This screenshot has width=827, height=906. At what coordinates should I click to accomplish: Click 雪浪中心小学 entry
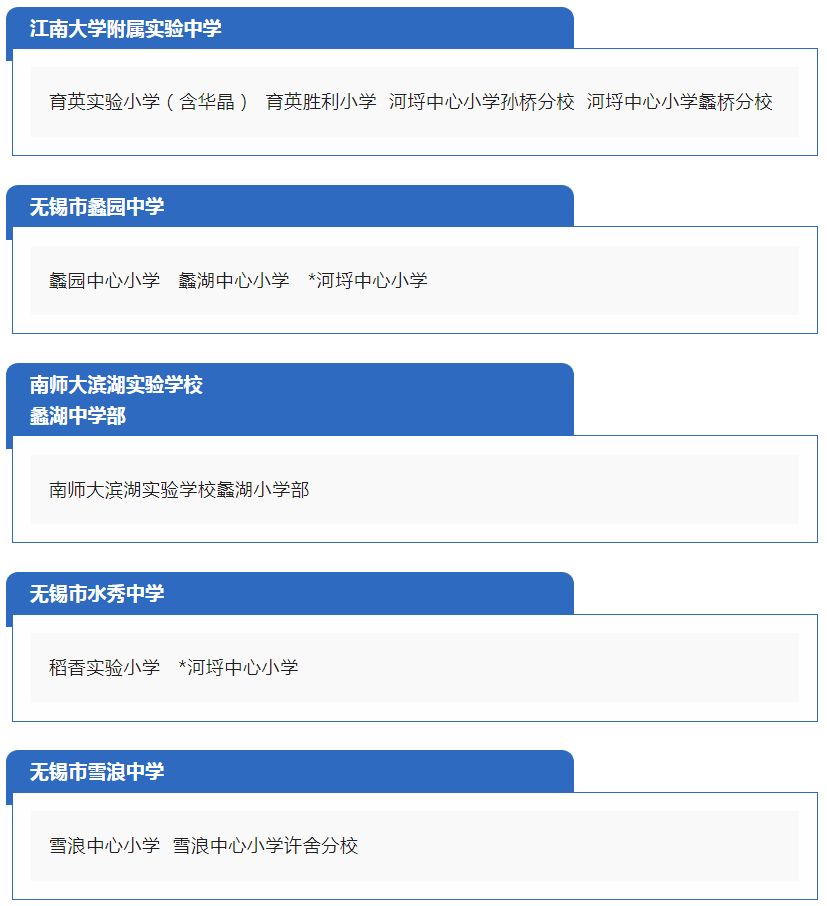click(105, 845)
